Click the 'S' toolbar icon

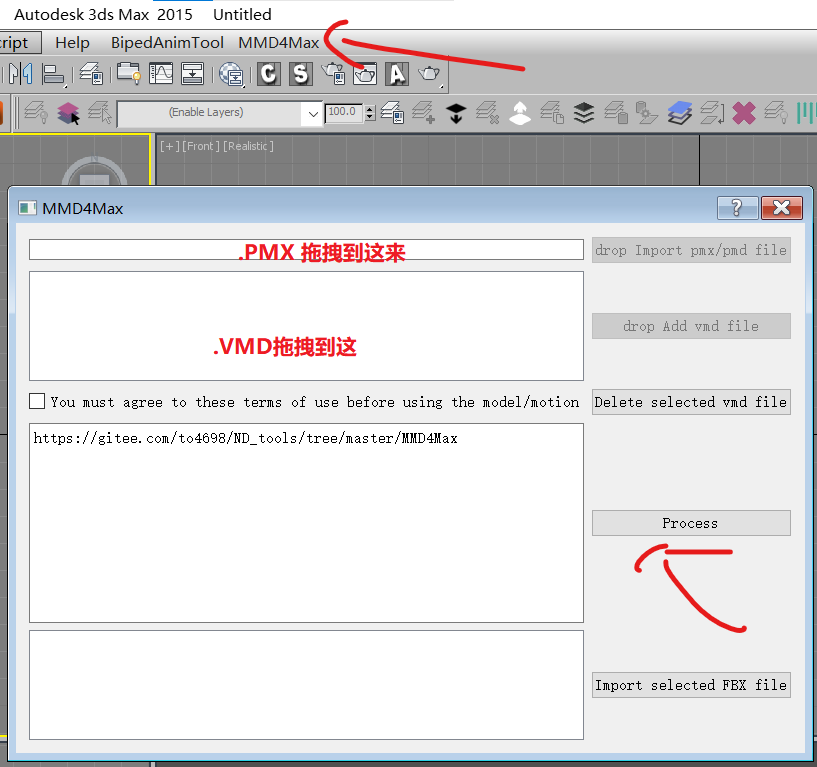(301, 73)
